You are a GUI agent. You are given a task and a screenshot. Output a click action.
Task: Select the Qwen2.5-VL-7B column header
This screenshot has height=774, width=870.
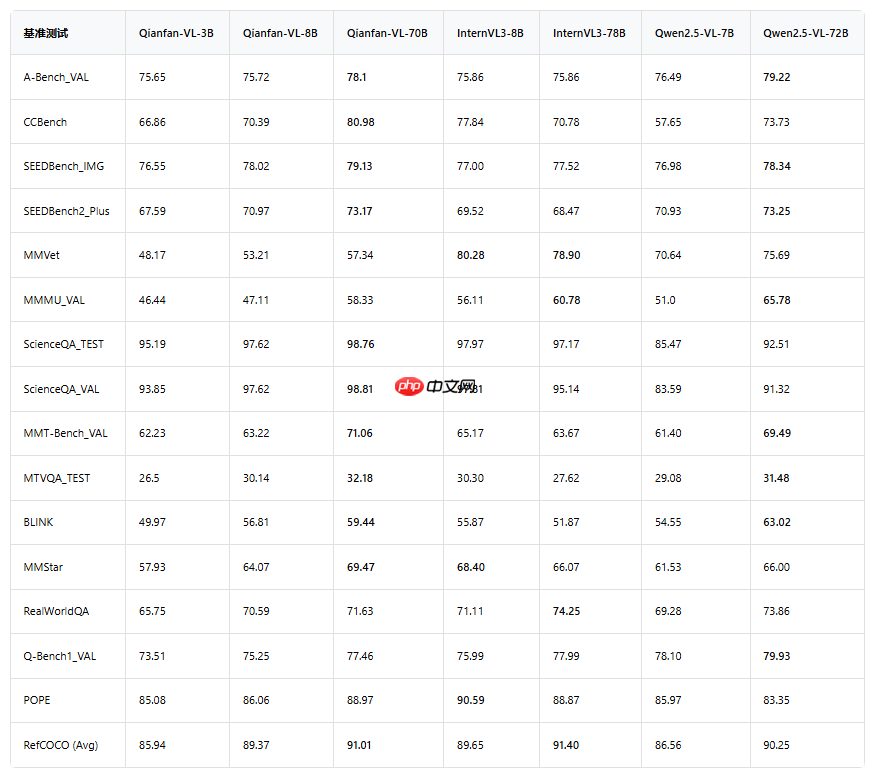pos(694,33)
